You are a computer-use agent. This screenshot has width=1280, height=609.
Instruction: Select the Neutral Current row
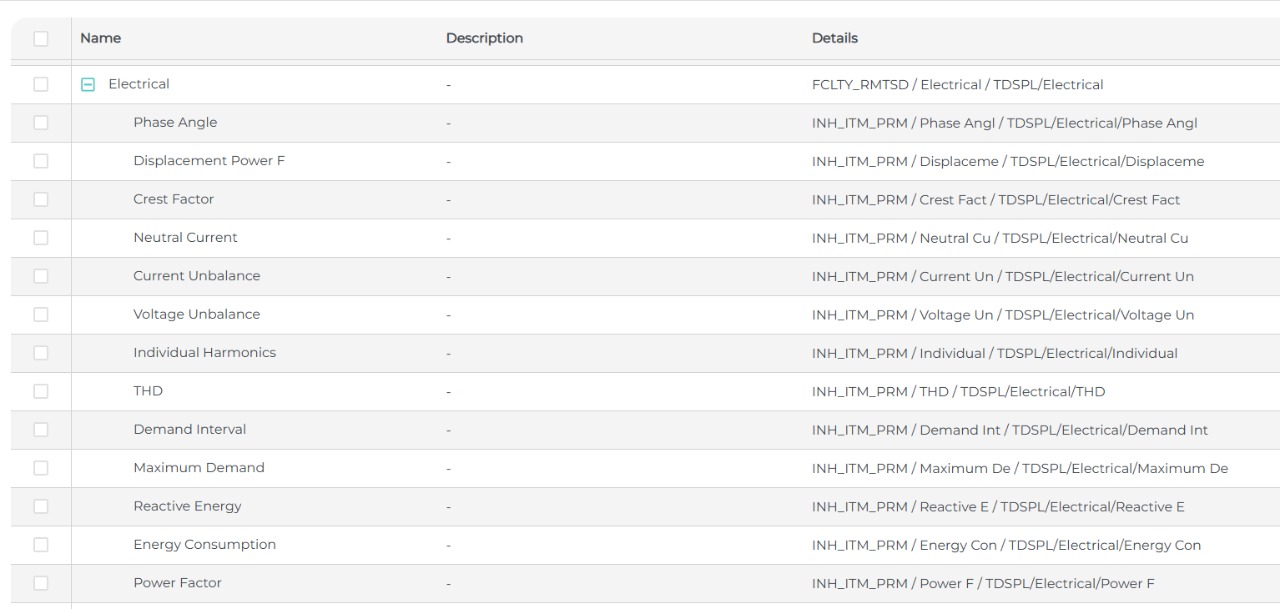(185, 237)
